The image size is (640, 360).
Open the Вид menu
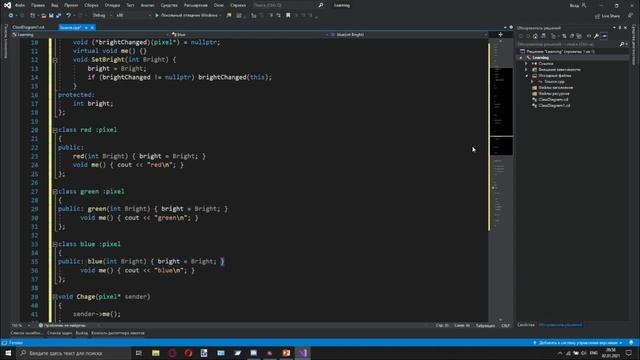point(55,5)
